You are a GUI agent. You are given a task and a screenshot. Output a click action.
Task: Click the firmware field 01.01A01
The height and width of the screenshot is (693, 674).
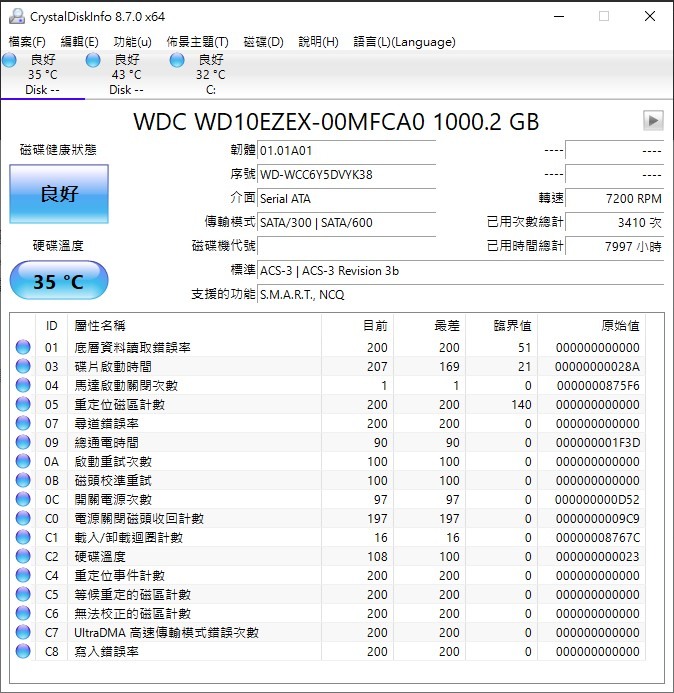tap(347, 151)
